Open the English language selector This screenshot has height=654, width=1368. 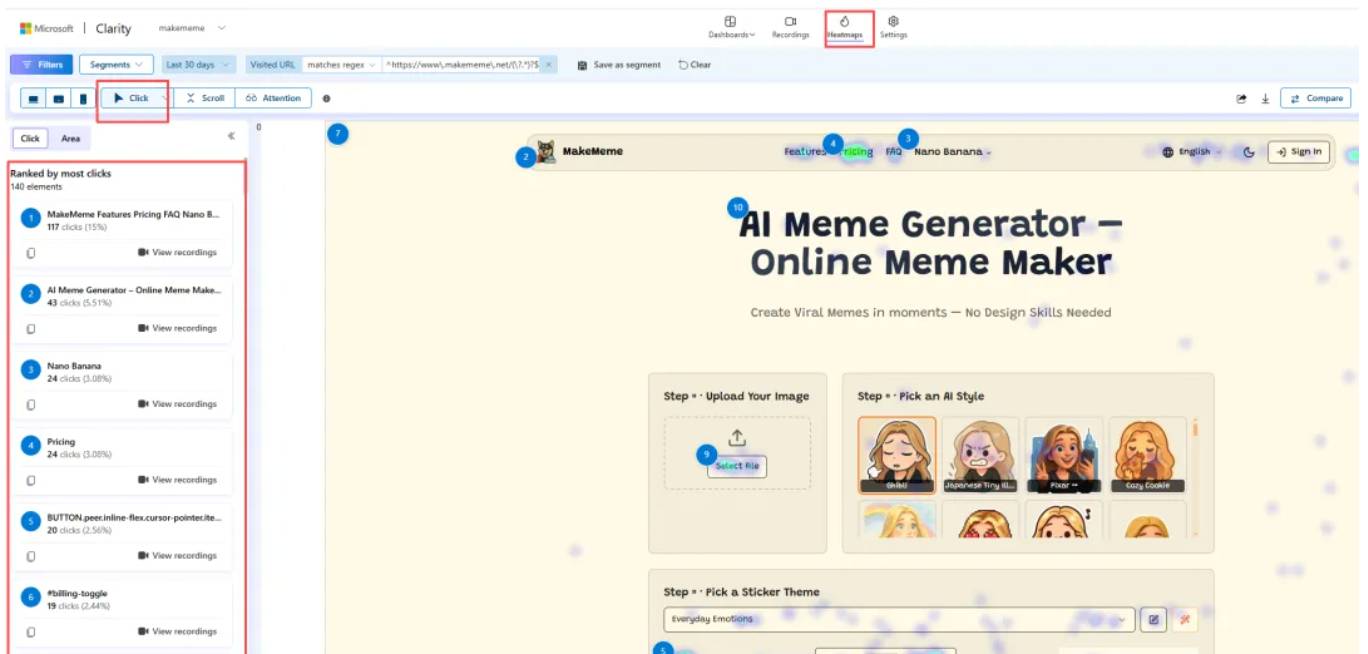[1192, 152]
